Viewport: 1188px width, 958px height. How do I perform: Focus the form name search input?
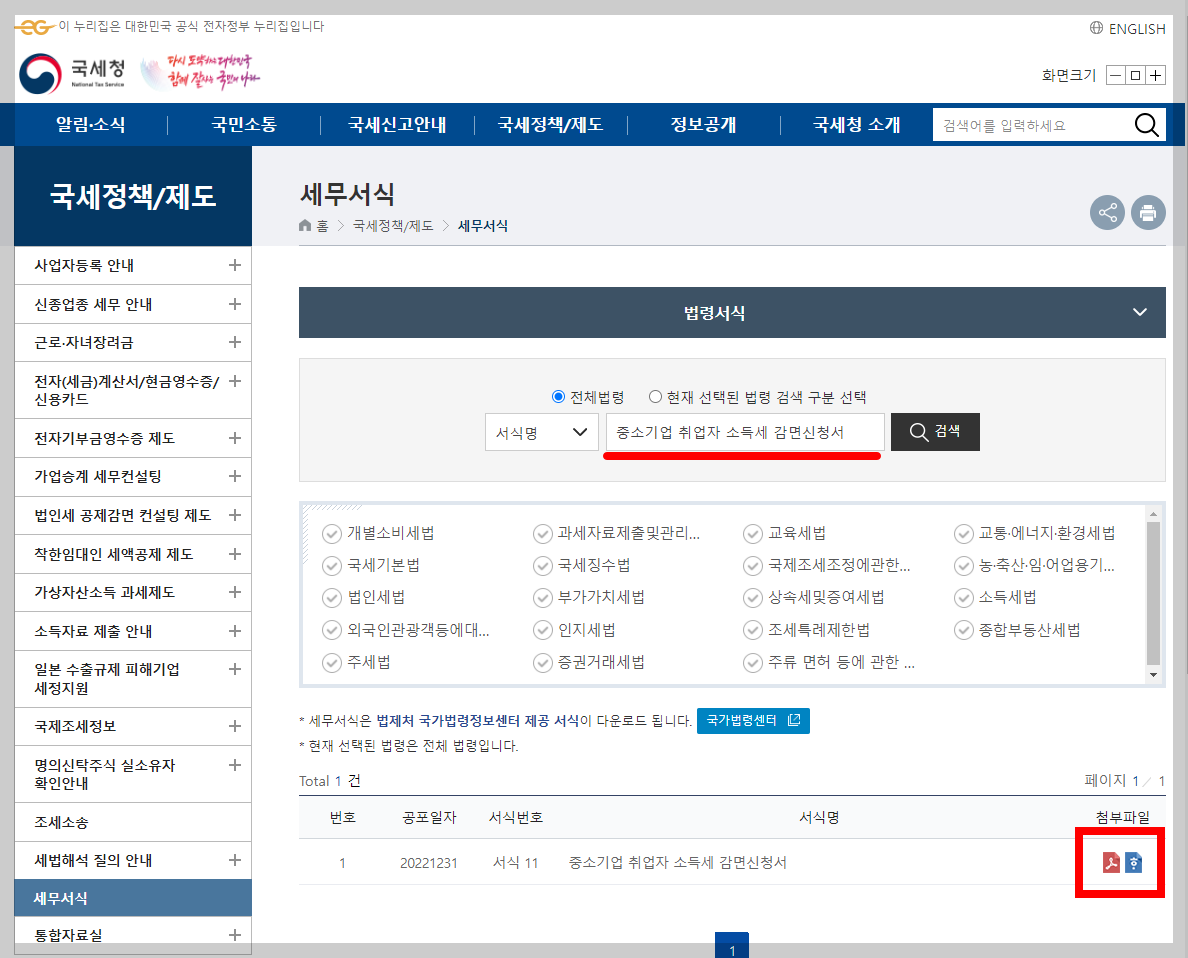point(745,432)
